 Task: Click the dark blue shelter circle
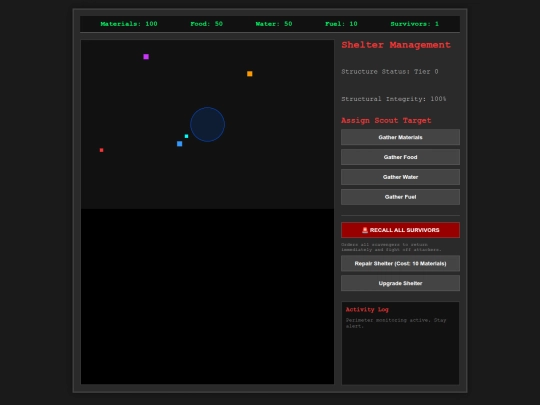tap(207, 124)
